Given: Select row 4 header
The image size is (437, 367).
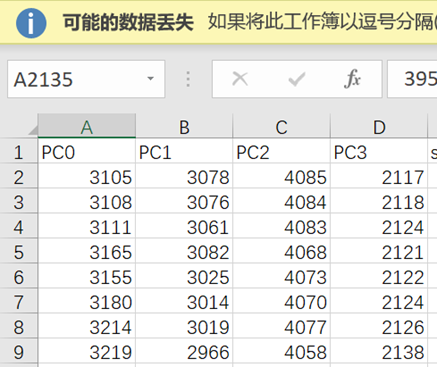Looking at the screenshot, I should coord(19,227).
